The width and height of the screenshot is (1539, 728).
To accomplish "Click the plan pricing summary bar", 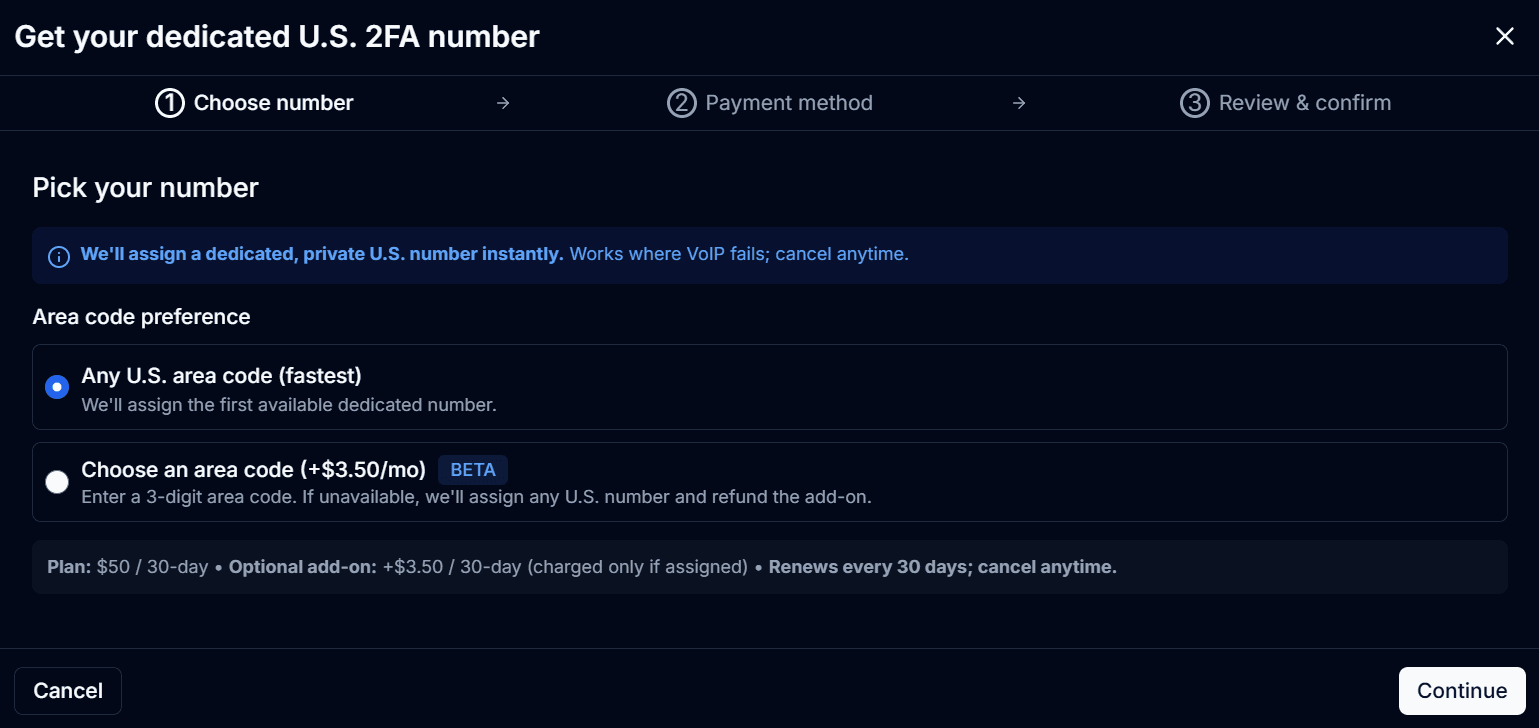I will pyautogui.click(x=770, y=566).
